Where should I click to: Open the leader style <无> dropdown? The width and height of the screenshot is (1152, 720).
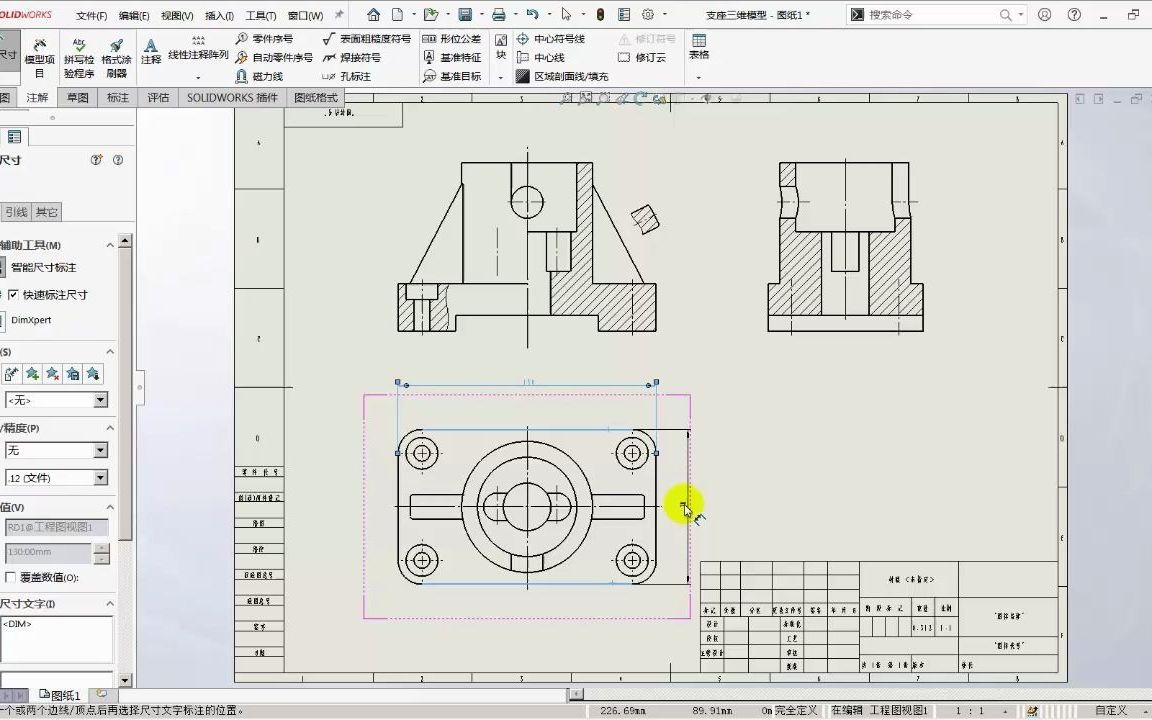click(99, 400)
